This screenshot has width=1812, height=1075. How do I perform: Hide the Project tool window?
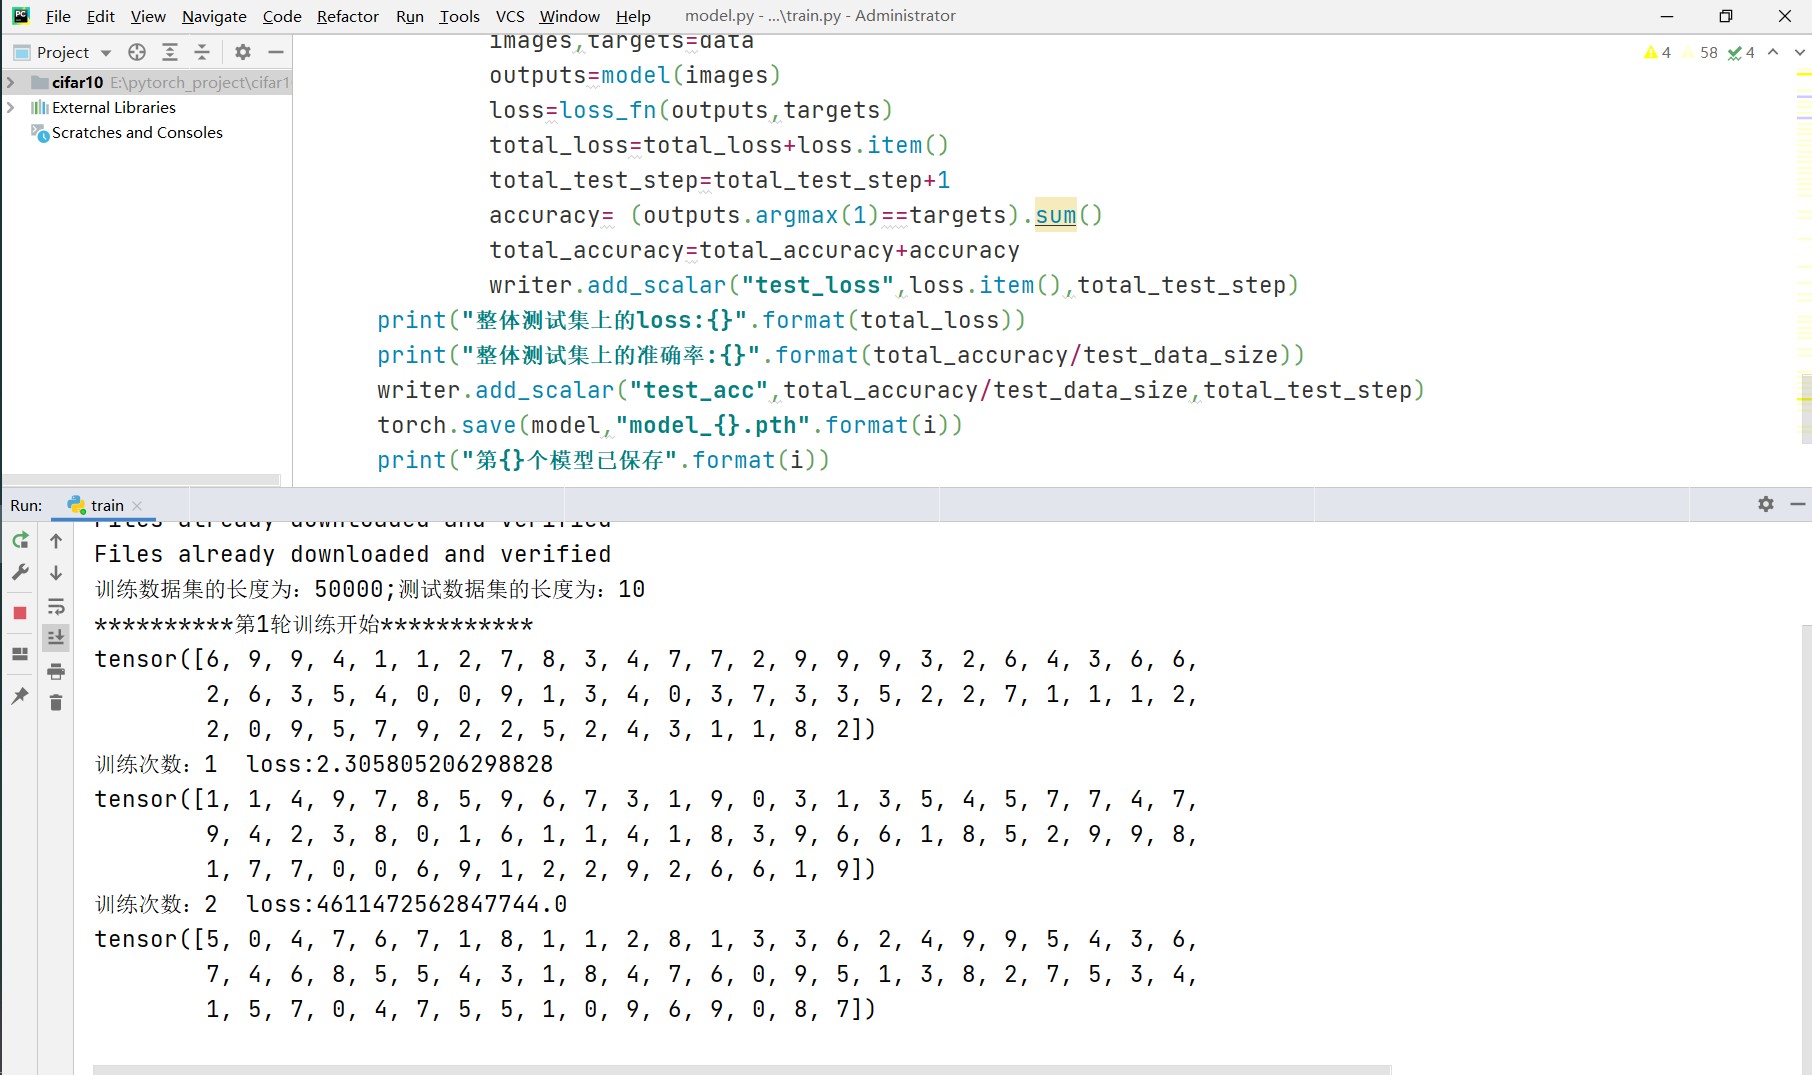click(x=276, y=52)
